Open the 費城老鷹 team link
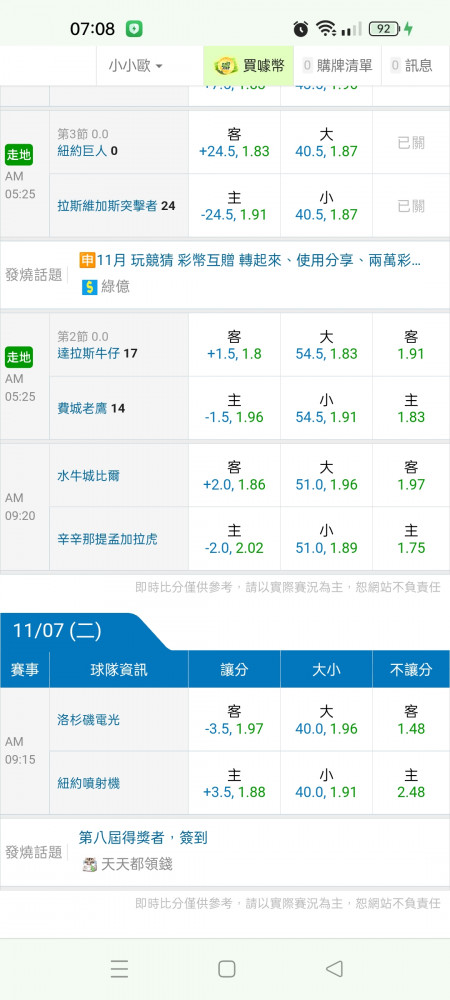Screen dimensions: 450x1000 tap(83, 408)
